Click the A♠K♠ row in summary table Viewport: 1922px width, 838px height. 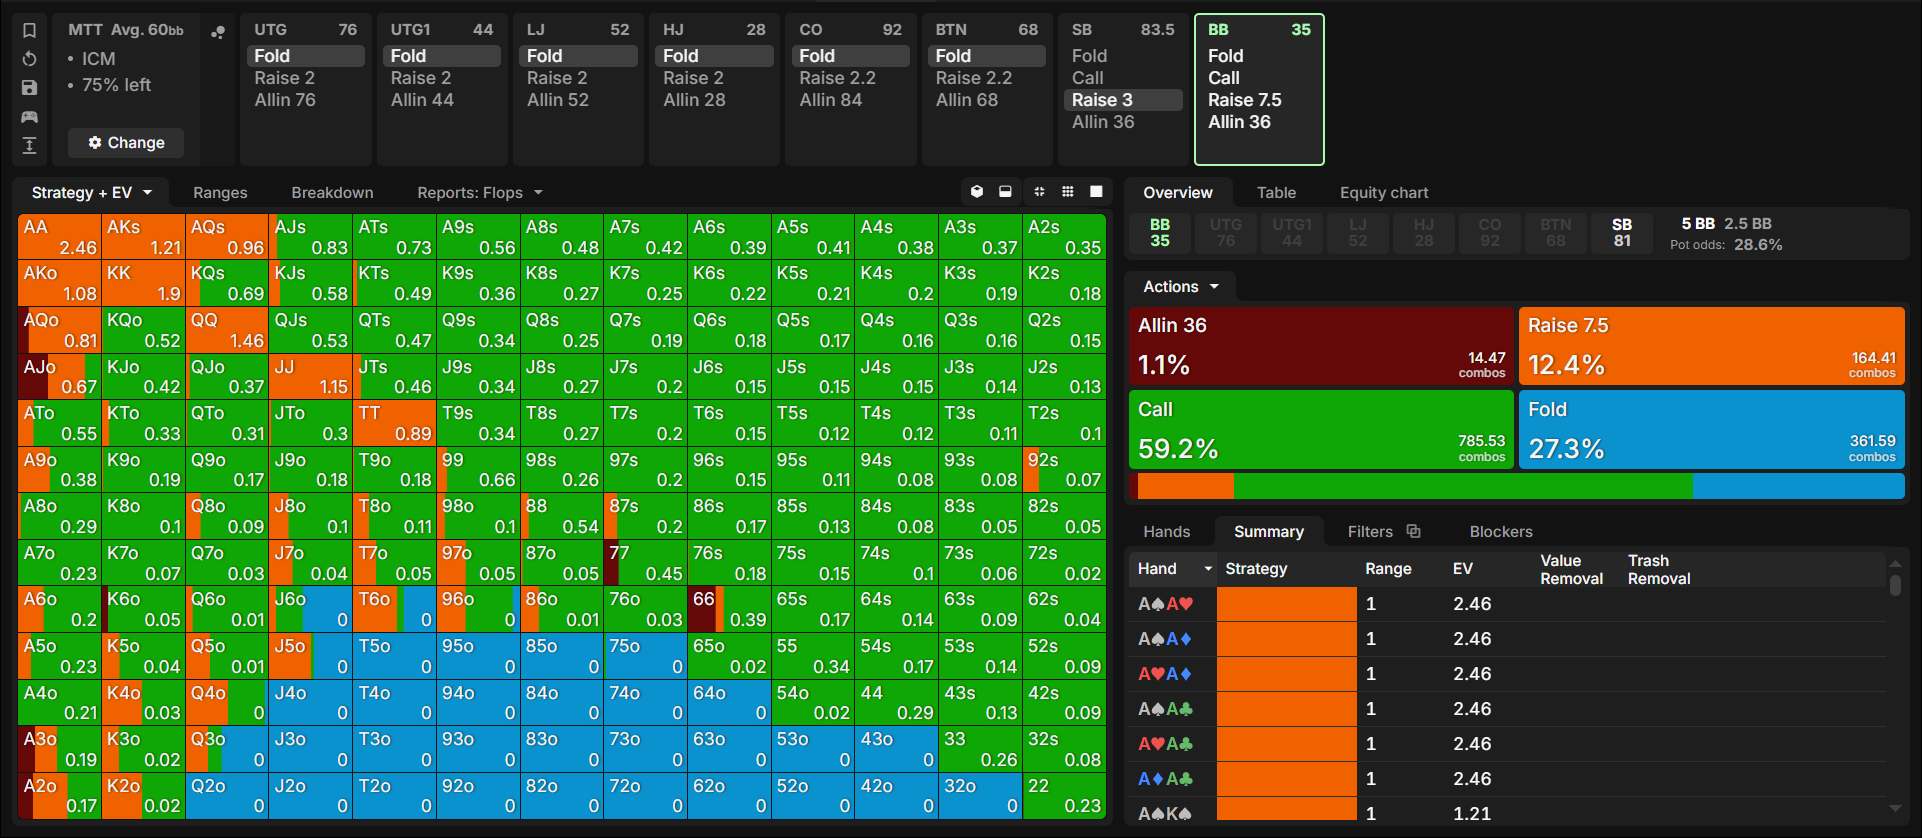click(x=1505, y=813)
